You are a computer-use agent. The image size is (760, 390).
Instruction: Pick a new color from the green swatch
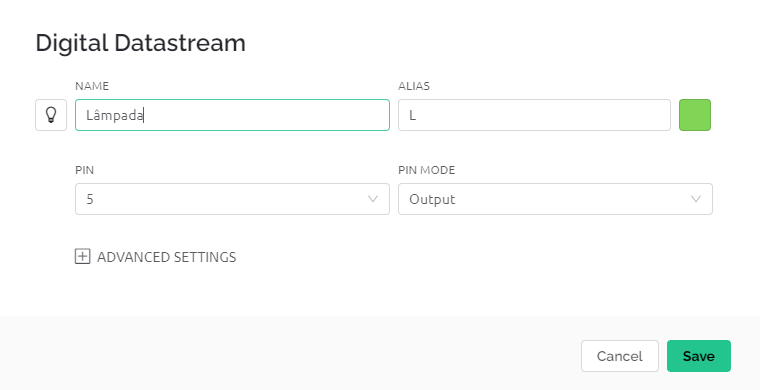point(695,115)
